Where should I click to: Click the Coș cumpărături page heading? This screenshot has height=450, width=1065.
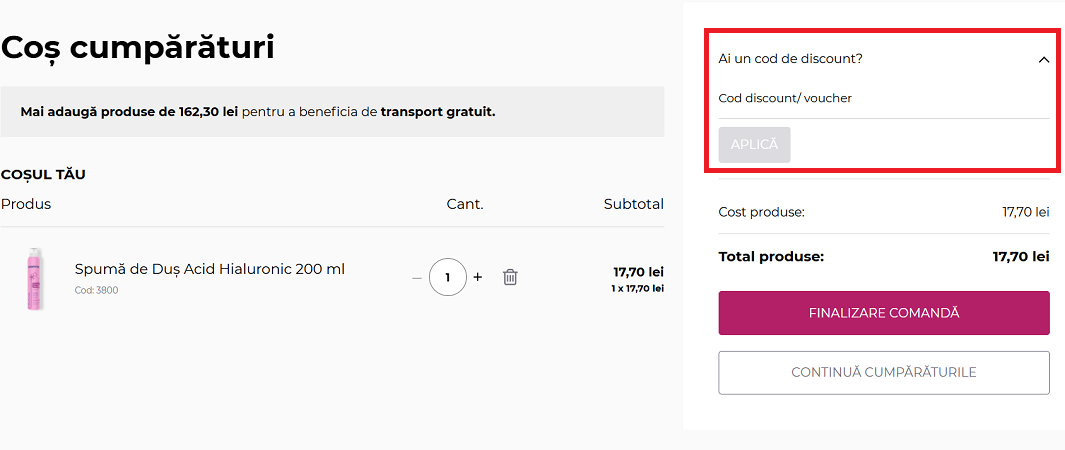[x=138, y=47]
